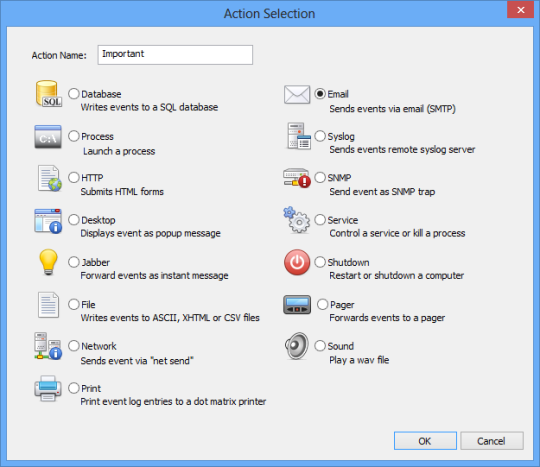Choose the Print radio button
This screenshot has height=467, width=540.
click(x=74, y=388)
